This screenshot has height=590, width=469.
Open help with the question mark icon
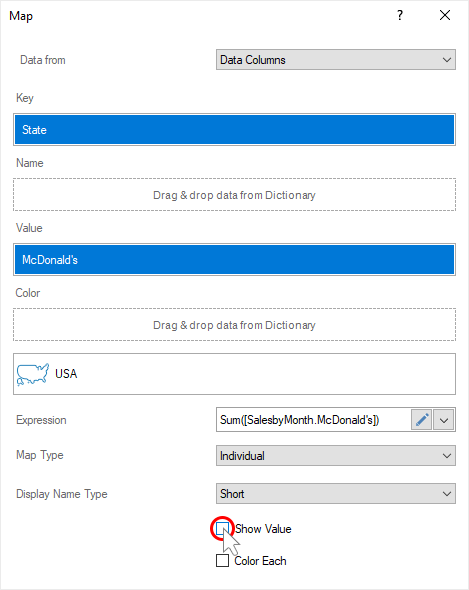[x=400, y=15]
